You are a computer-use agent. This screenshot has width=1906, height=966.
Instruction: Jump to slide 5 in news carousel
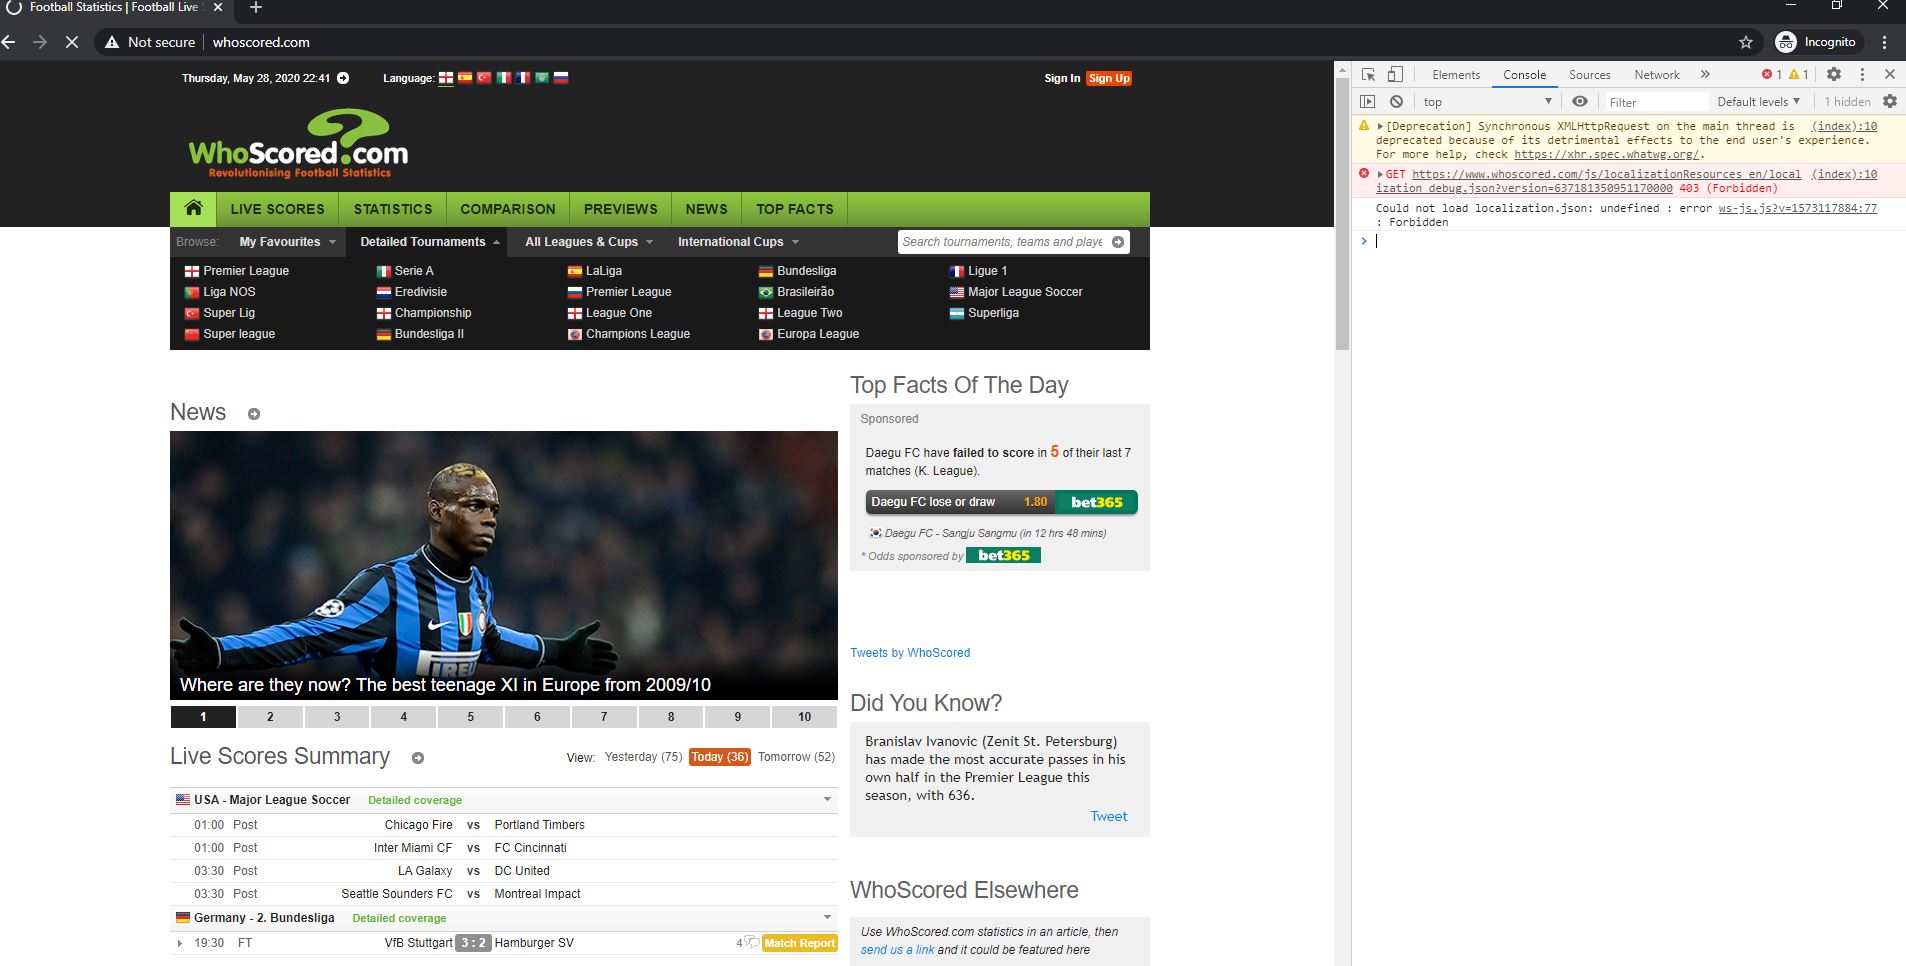pos(470,717)
